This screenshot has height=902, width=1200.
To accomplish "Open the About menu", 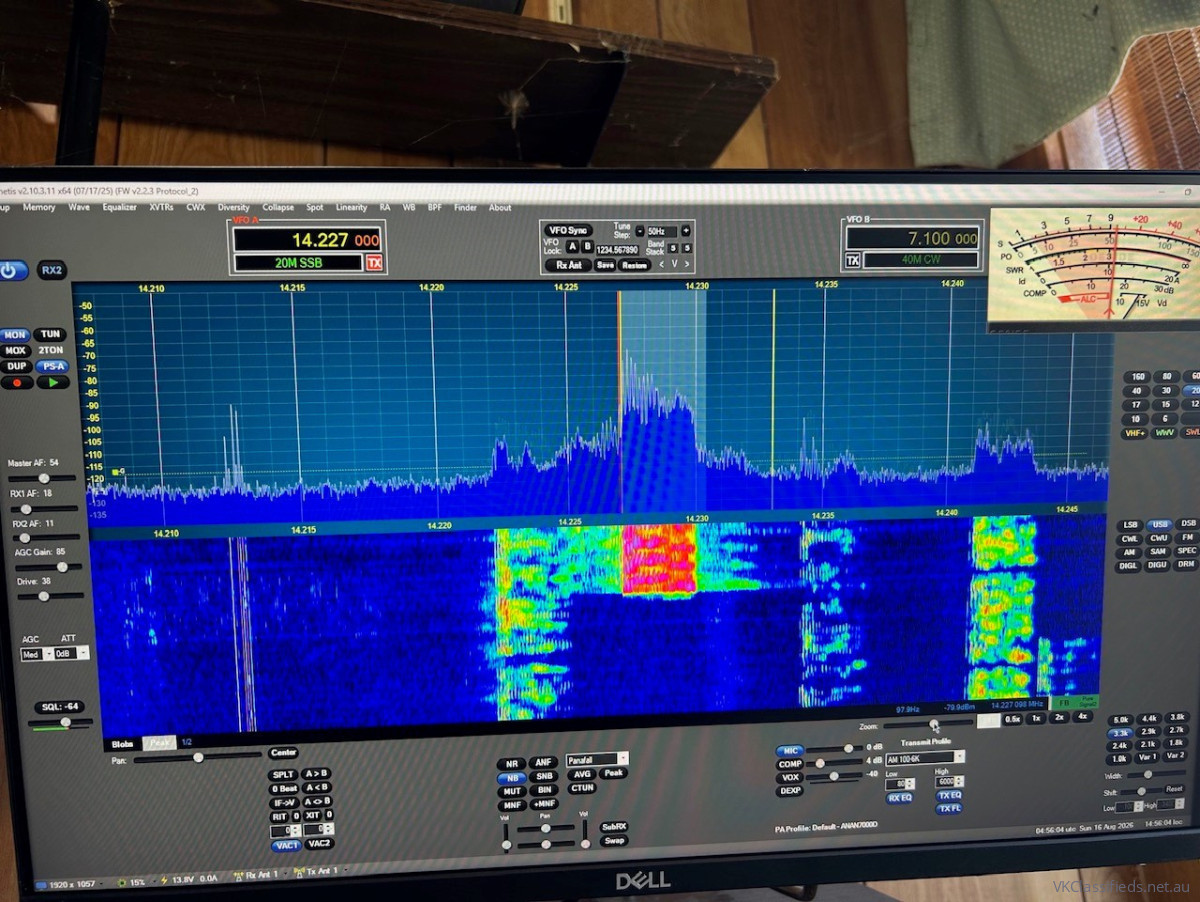I will (500, 207).
